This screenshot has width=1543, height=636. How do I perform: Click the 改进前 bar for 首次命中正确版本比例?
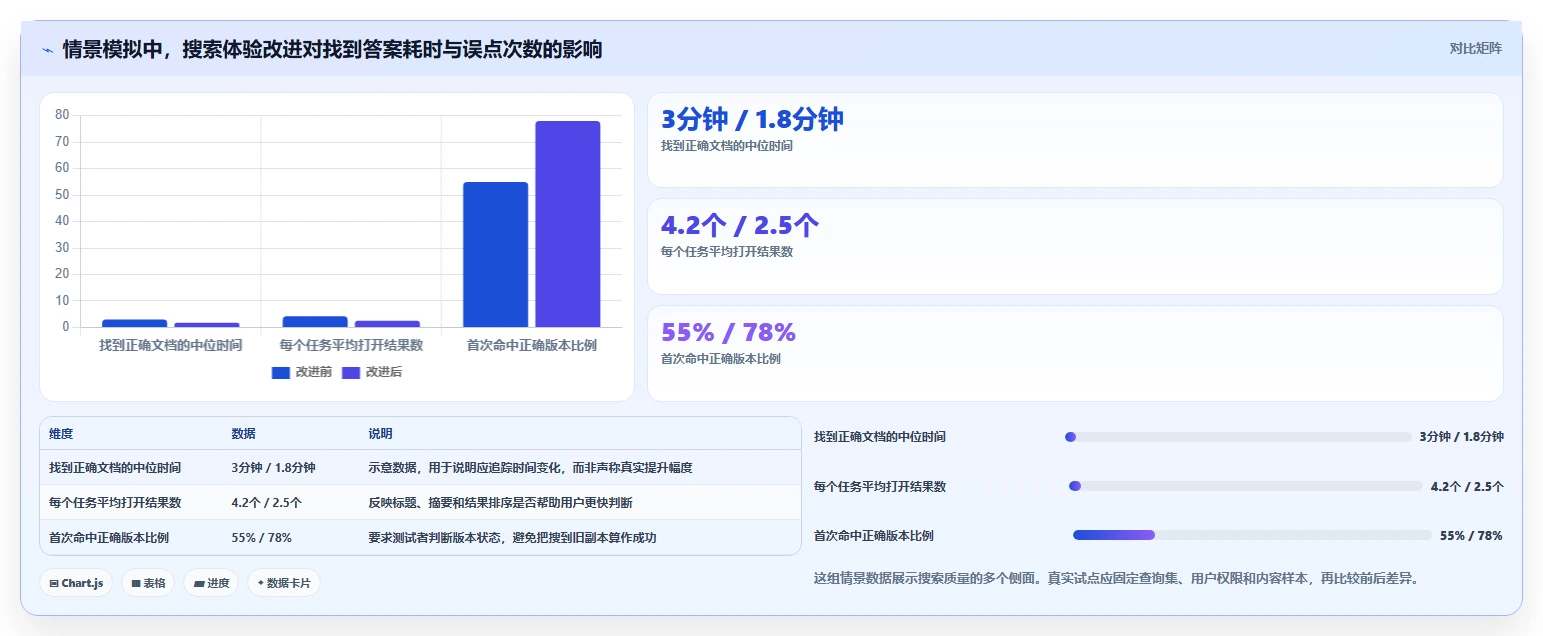click(x=495, y=254)
